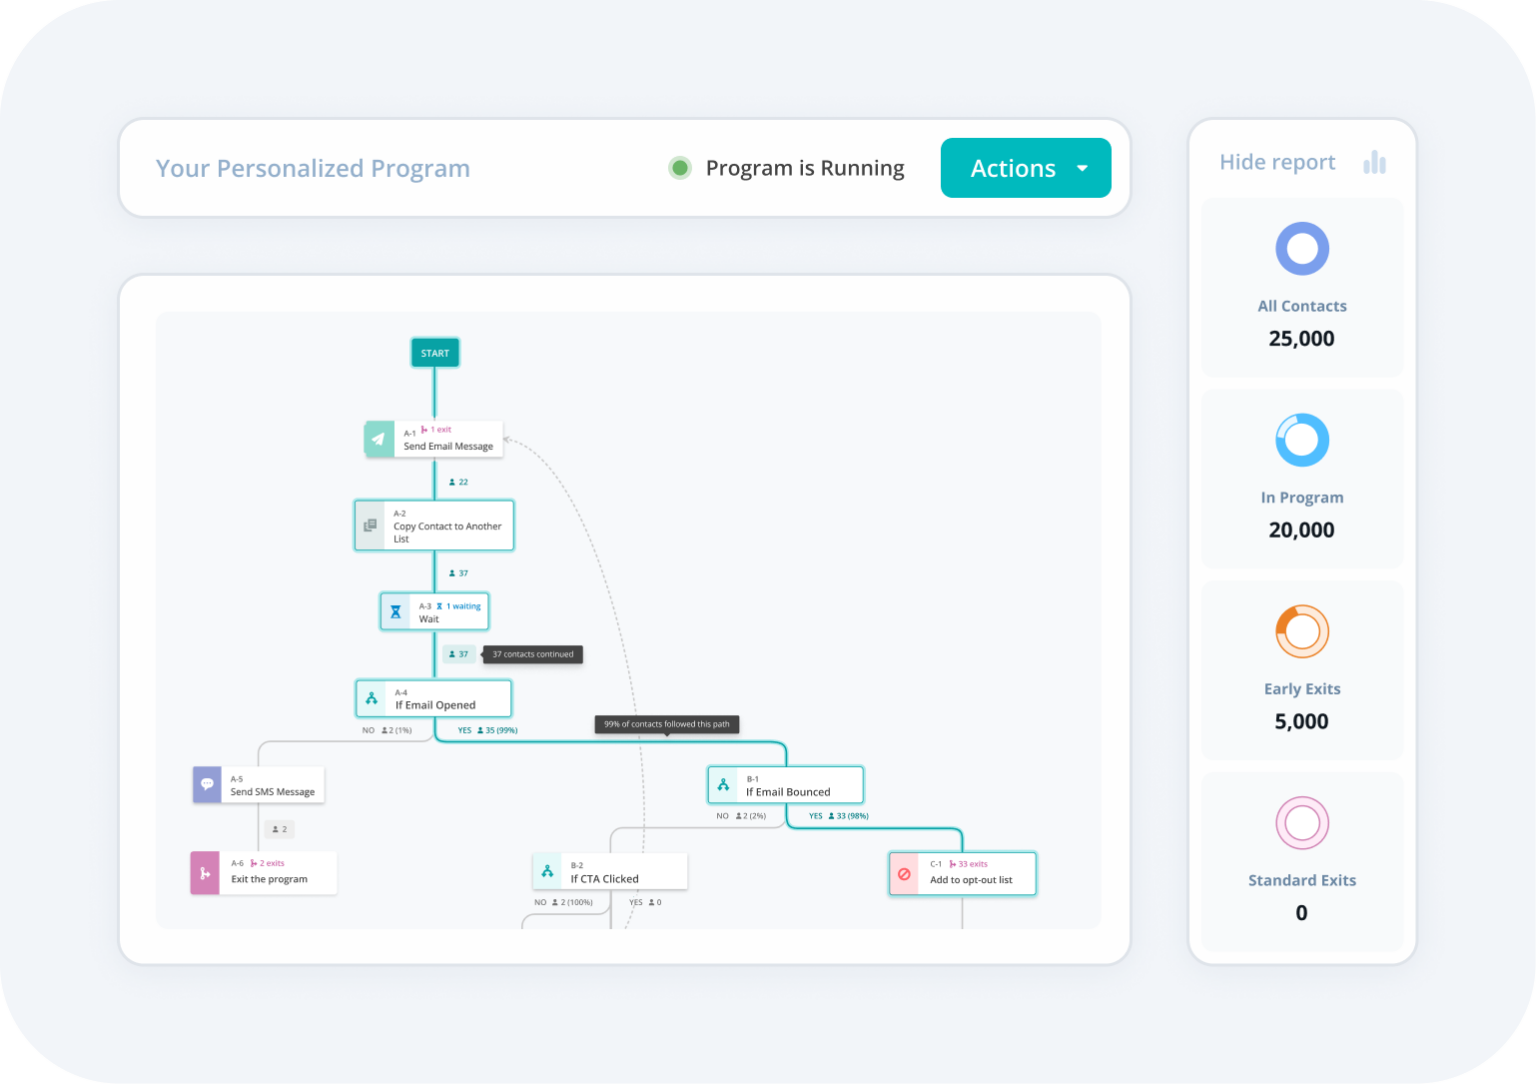
Task: Click the Actions button
Action: pos(1012,168)
